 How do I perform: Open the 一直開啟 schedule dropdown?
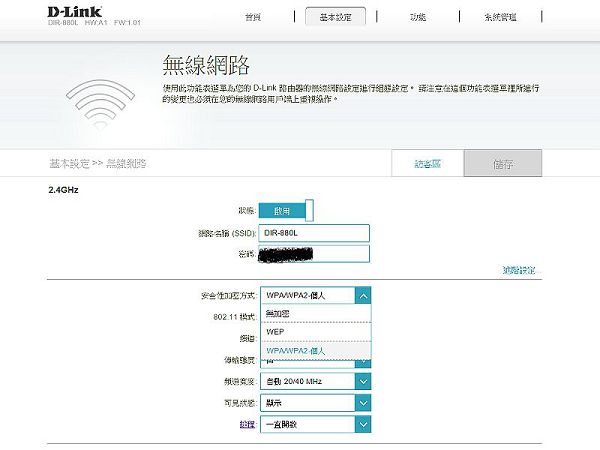tap(315, 424)
